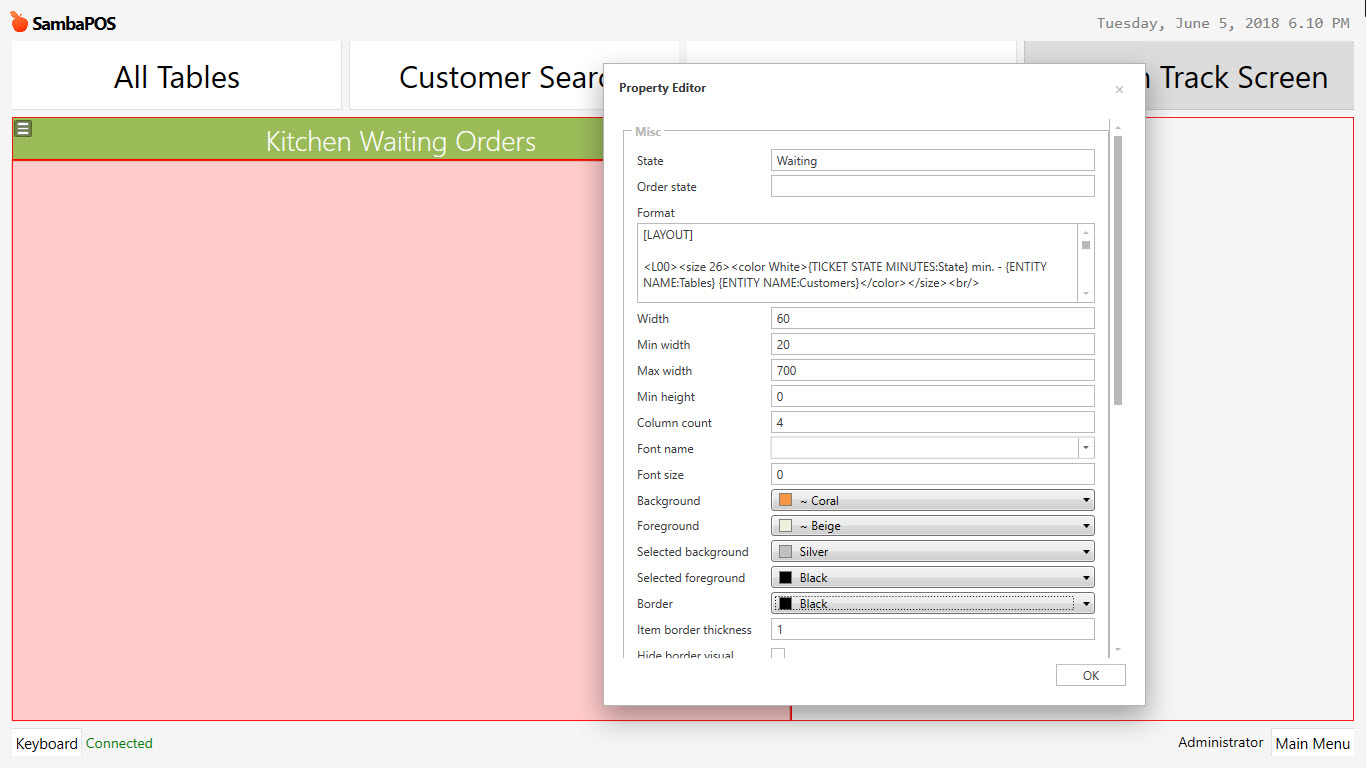Confirm changes with the OK button
The width and height of the screenshot is (1366, 768).
(1090, 675)
